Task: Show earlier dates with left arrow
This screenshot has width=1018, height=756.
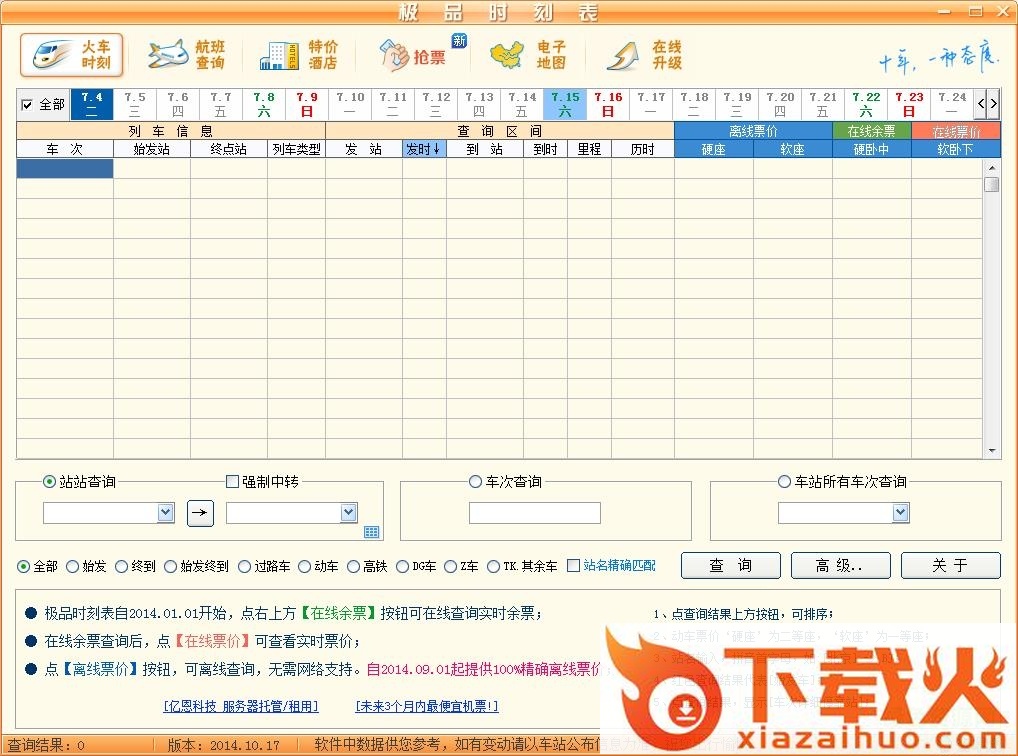Action: click(x=981, y=104)
